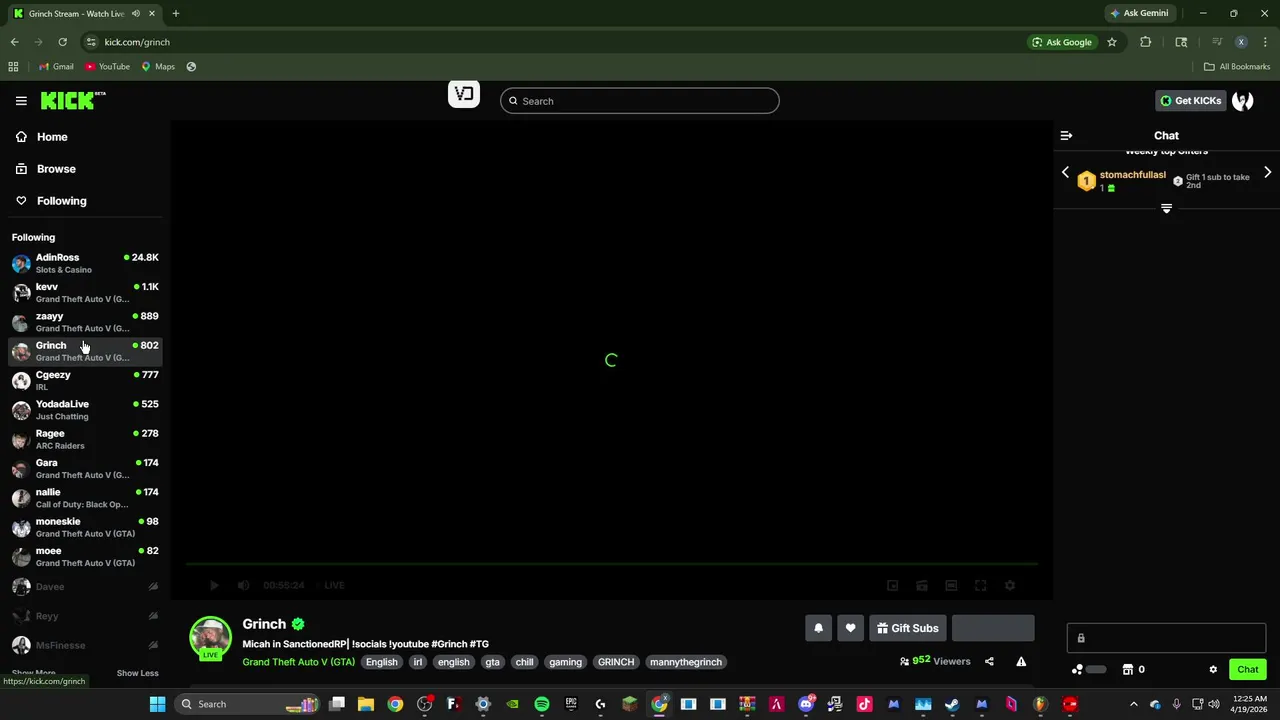Image resolution: width=1280 pixels, height=720 pixels.
Task: Click the locked chat message input
Action: [x=1166, y=638]
